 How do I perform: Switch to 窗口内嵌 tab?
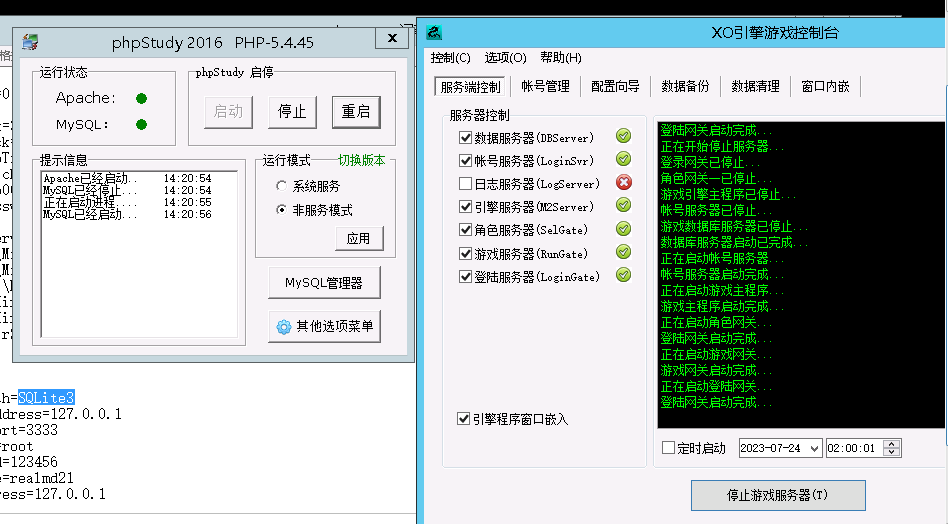tap(825, 86)
